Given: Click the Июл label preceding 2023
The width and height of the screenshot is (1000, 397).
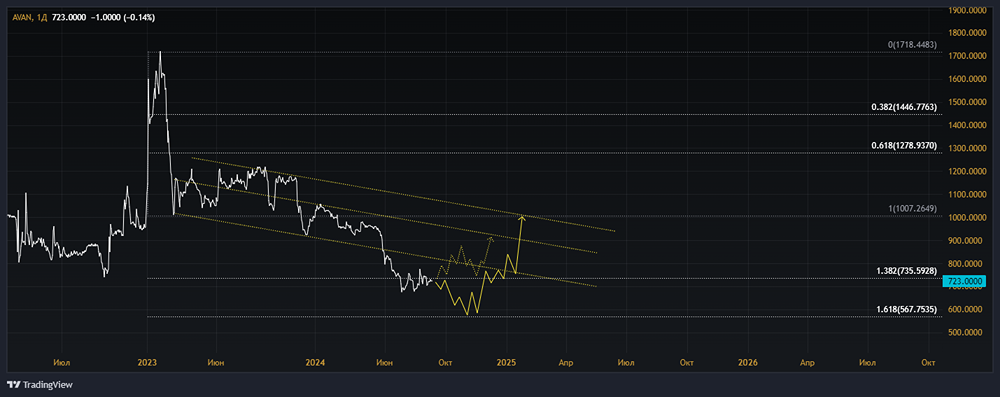Looking at the screenshot, I should pos(62,363).
